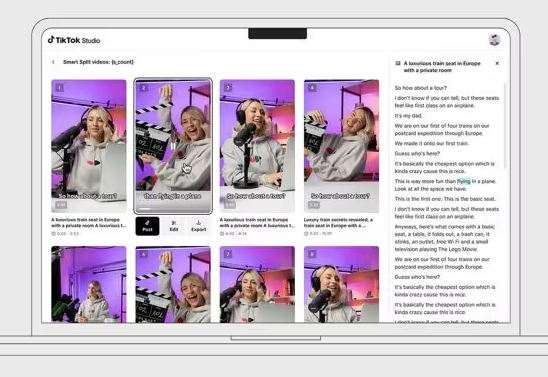The image size is (548, 377).
Task: Click the clock icon under clip 3
Action: (222, 233)
